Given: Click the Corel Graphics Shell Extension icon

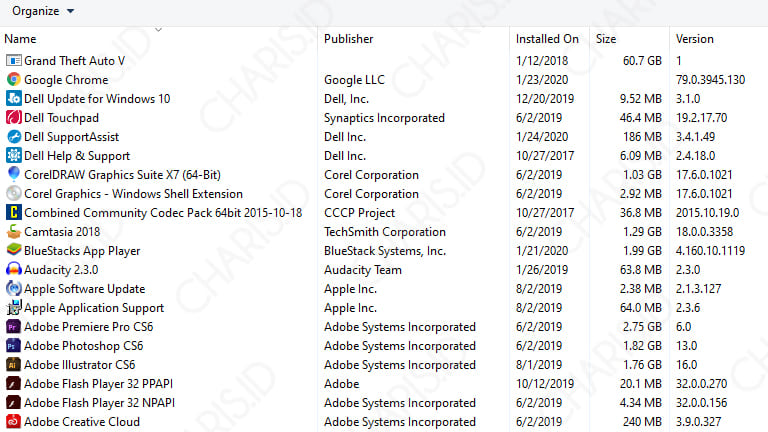Looking at the screenshot, I should coord(13,193).
